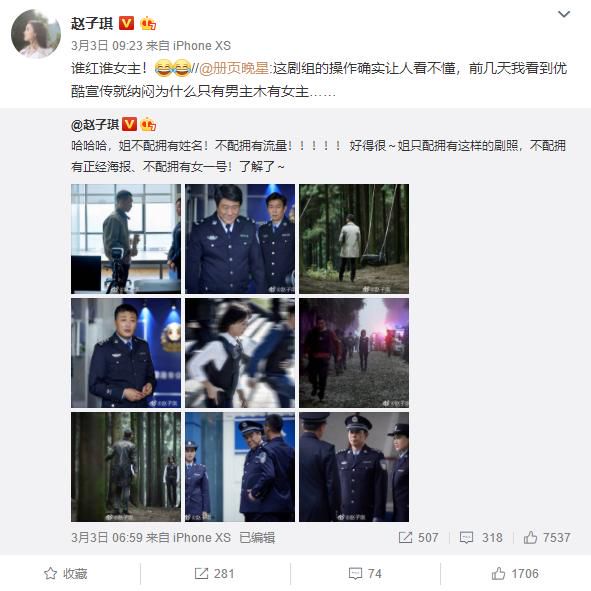Viewport: 591px width, 591px height.
Task: View the smiling officers in uniform photo
Action: coord(240,239)
